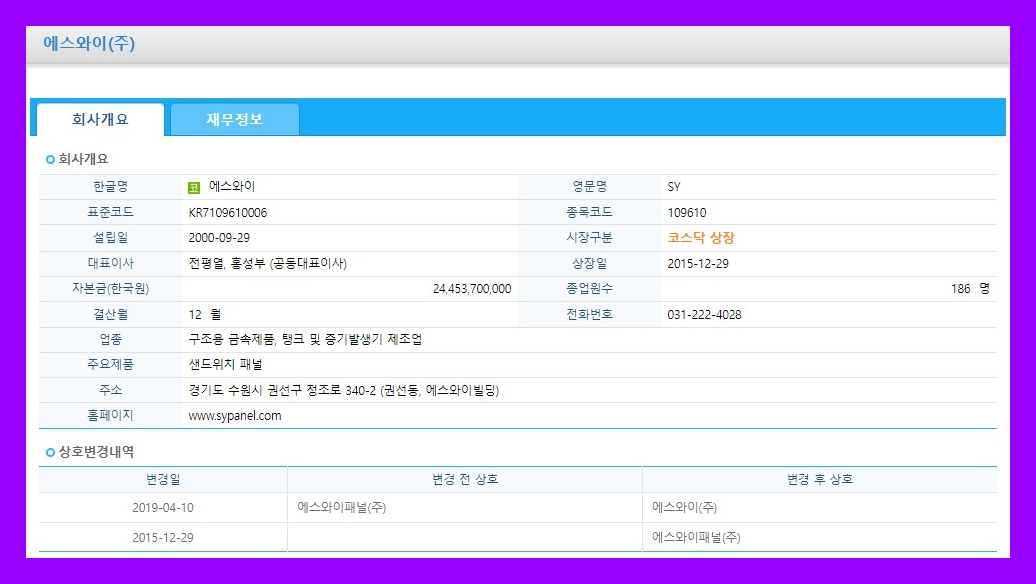The width and height of the screenshot is (1036, 584).
Task: Click the CEO names 전평열, 홍성부
Action: (227, 264)
